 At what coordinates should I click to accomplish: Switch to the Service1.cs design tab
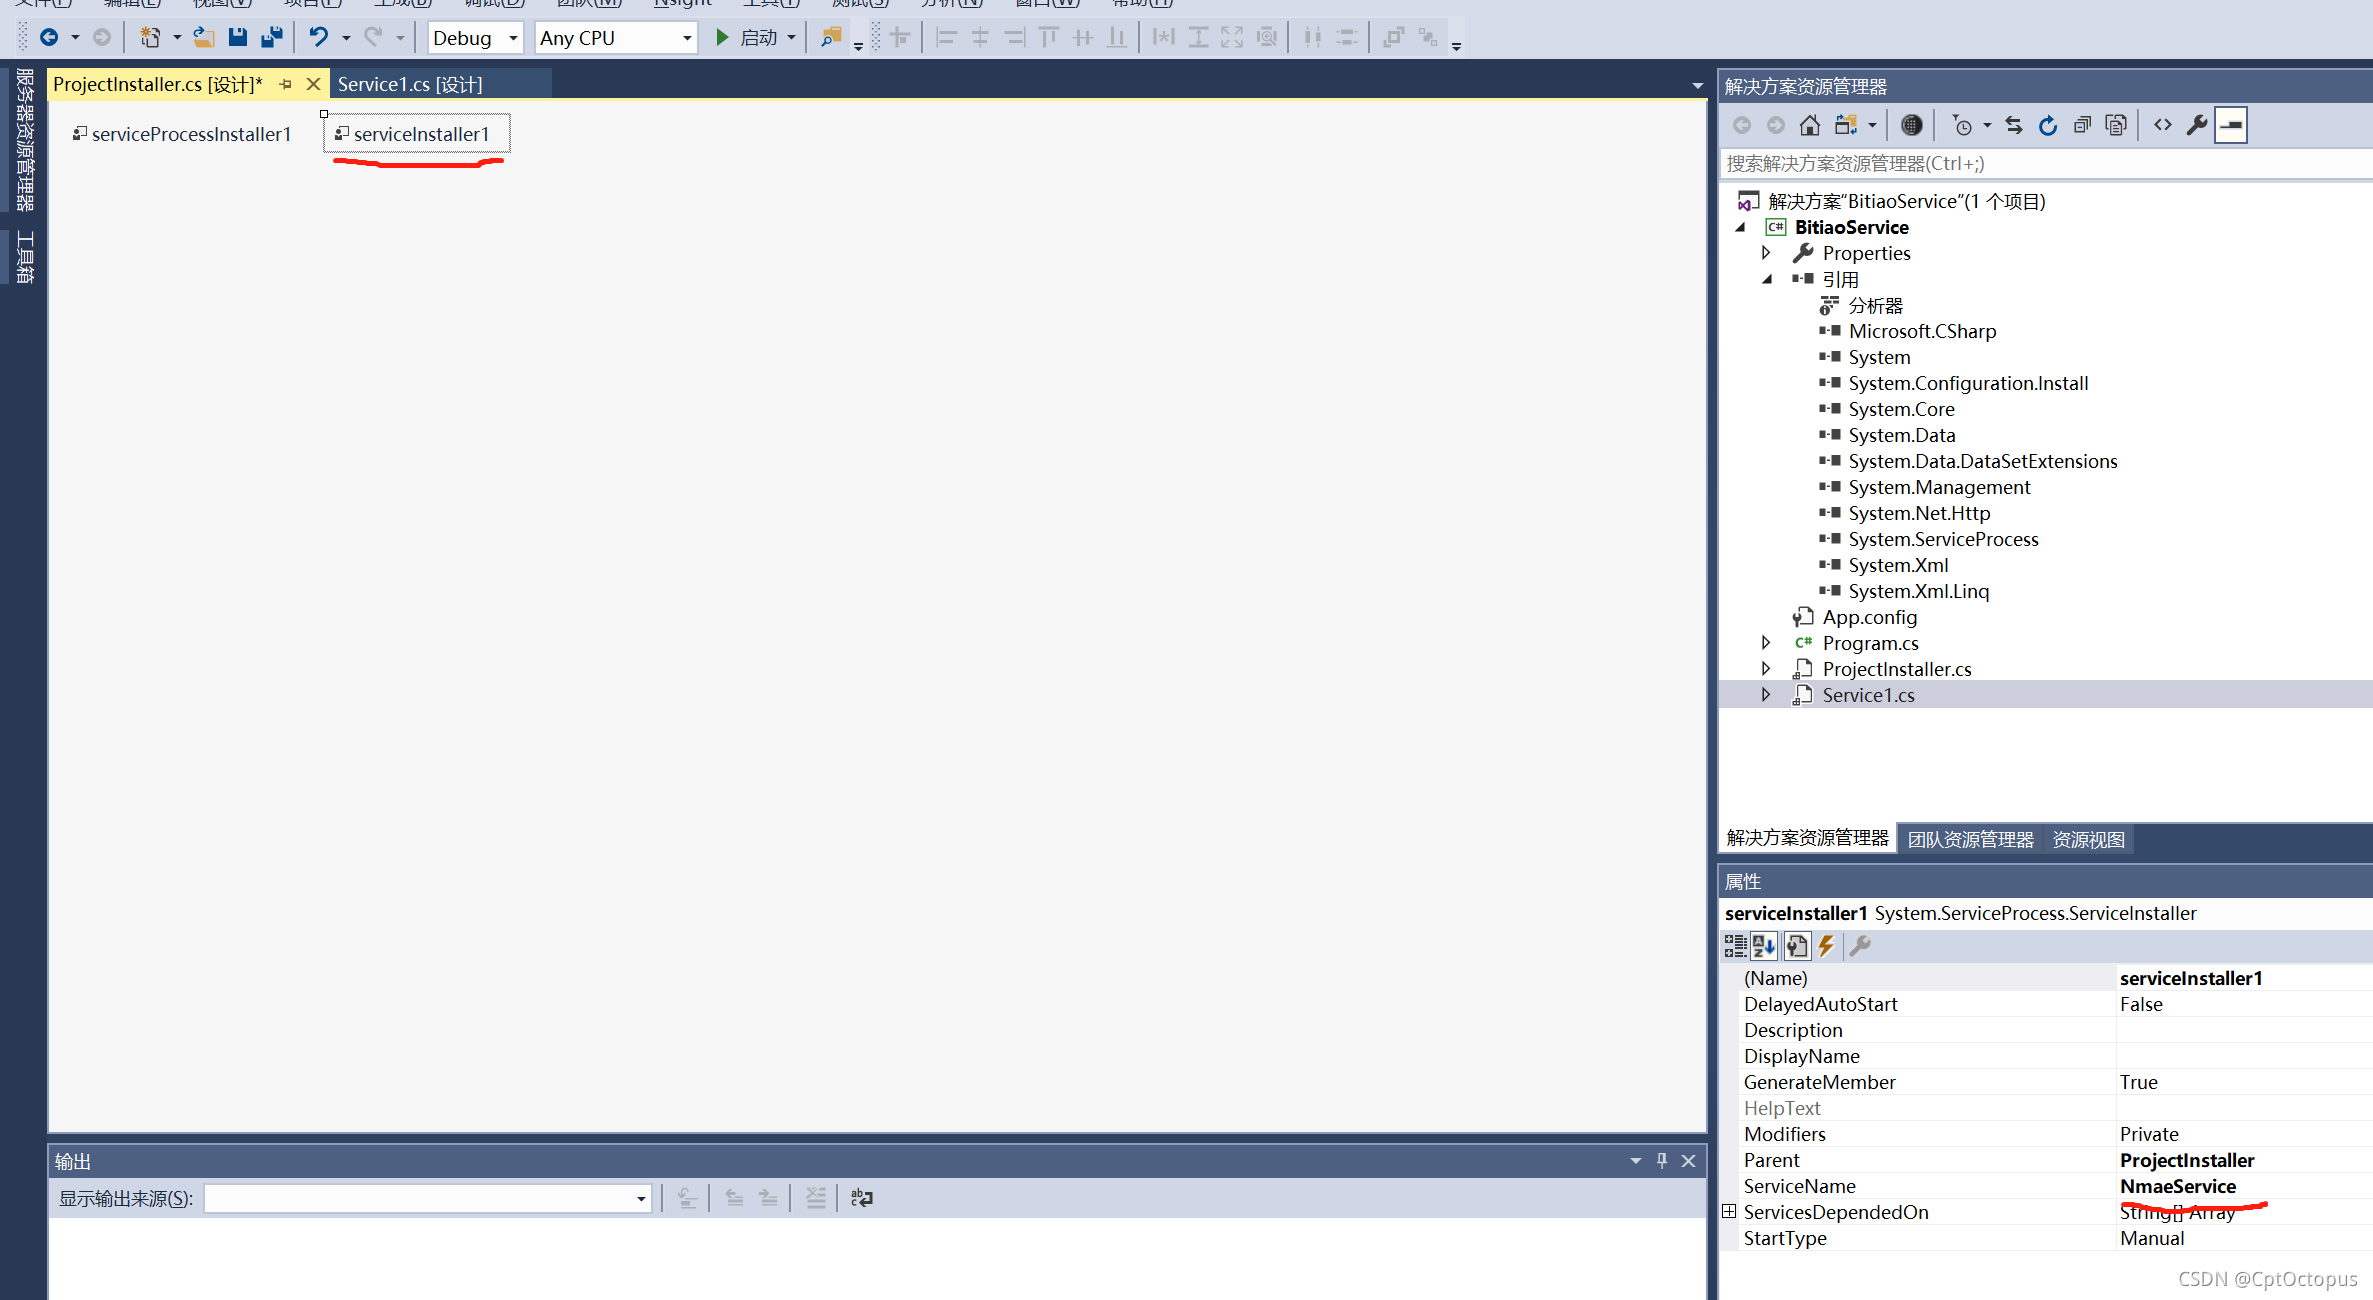tap(410, 85)
